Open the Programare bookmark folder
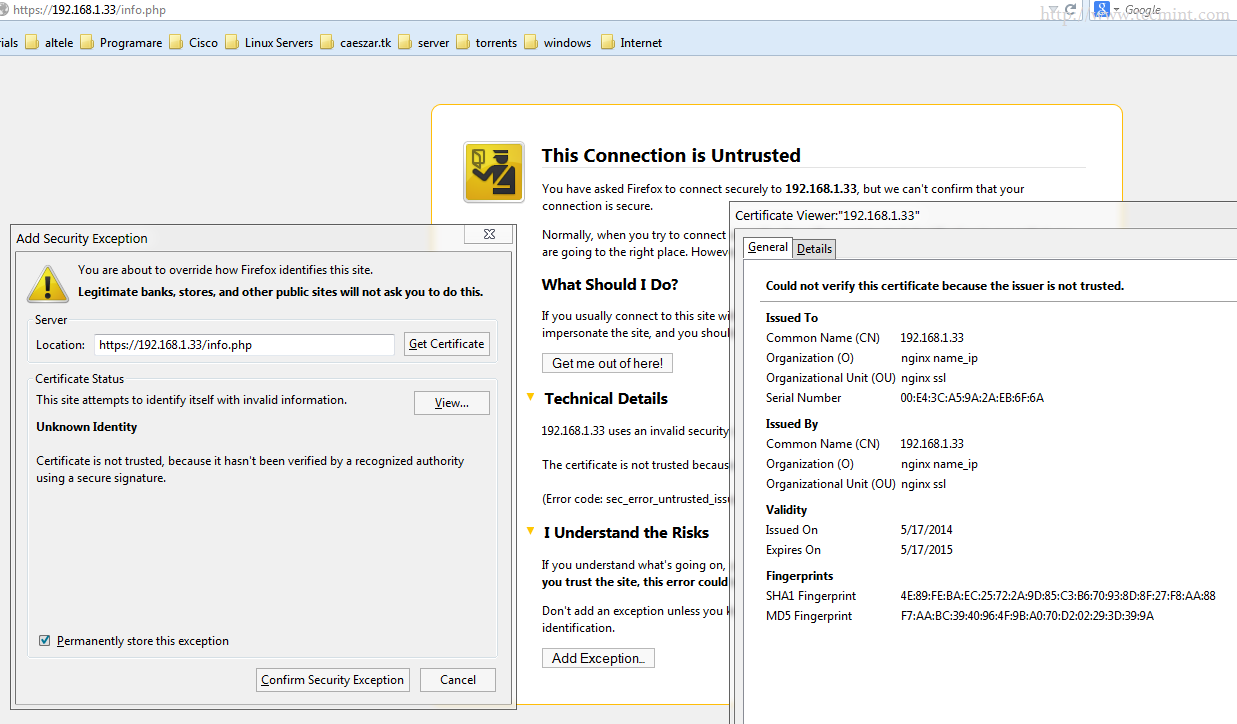This screenshot has width=1237, height=724. point(120,43)
